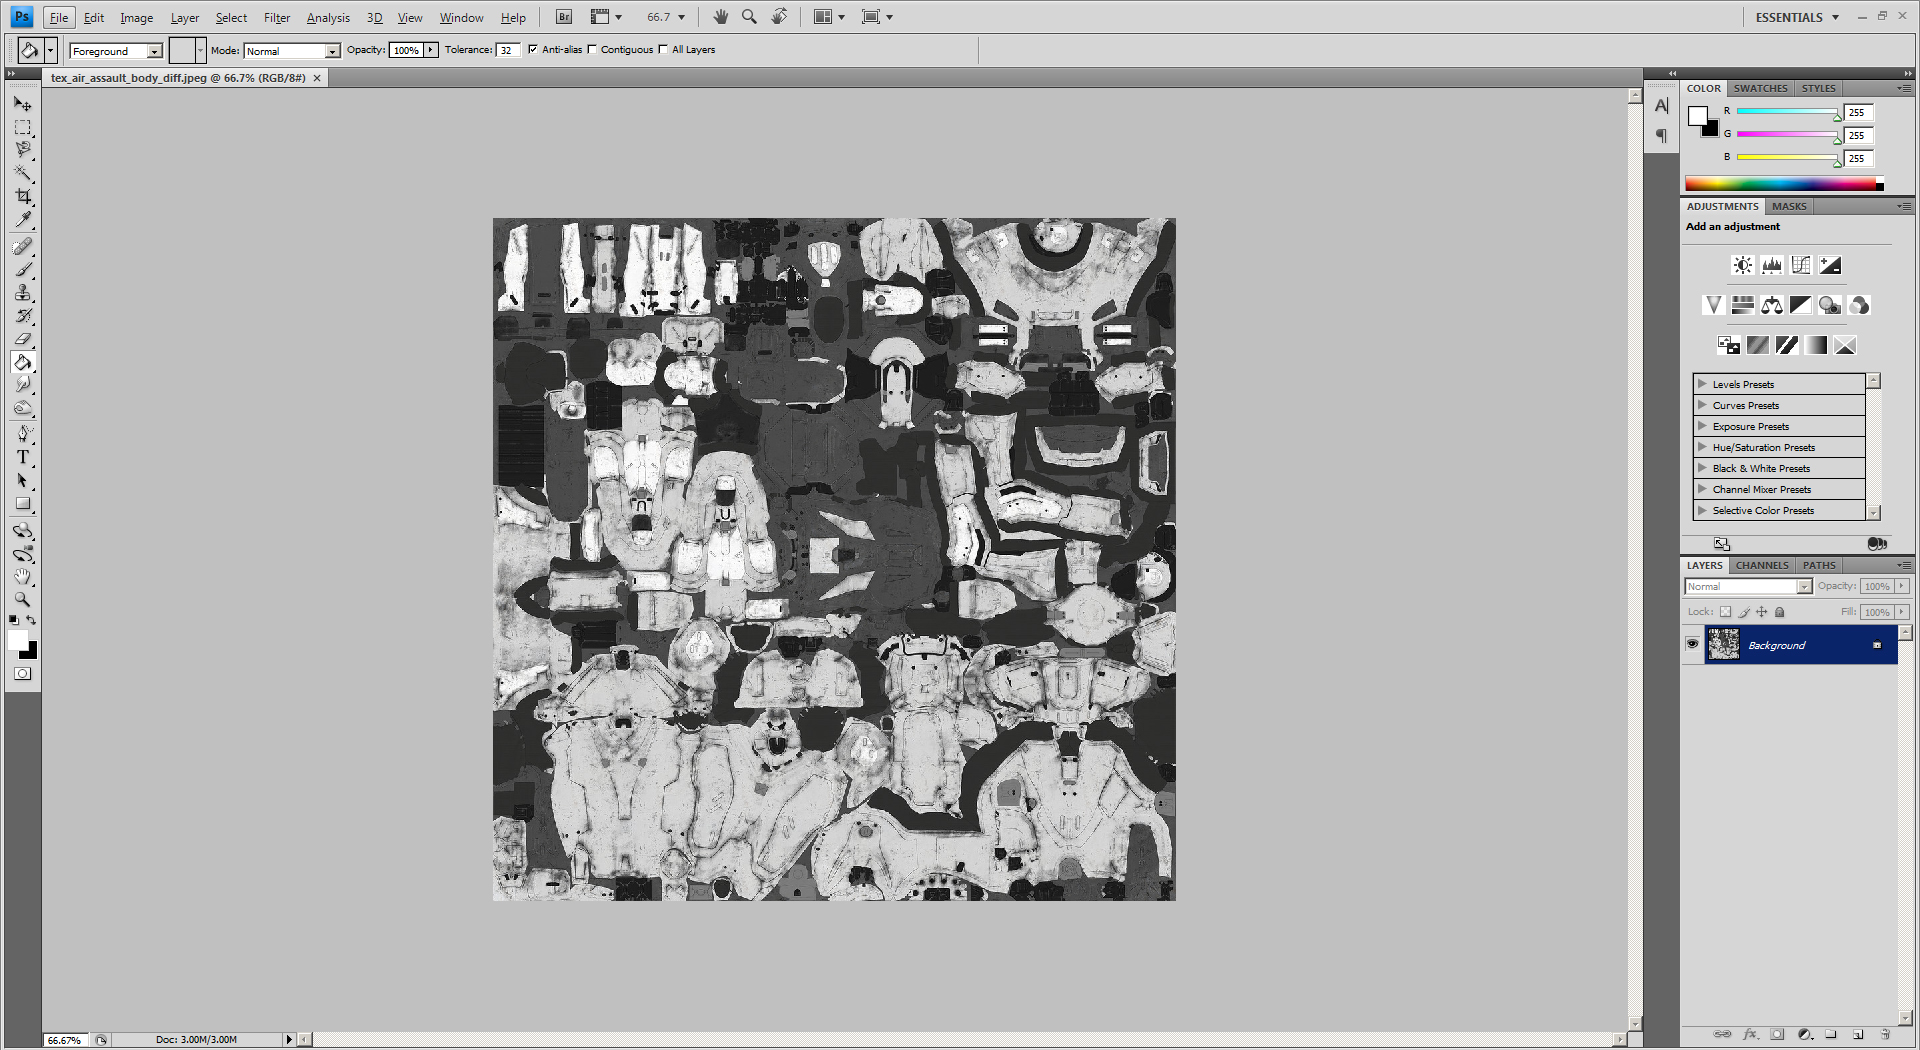Select the Eraser tool
The width and height of the screenshot is (1920, 1050).
(22, 338)
